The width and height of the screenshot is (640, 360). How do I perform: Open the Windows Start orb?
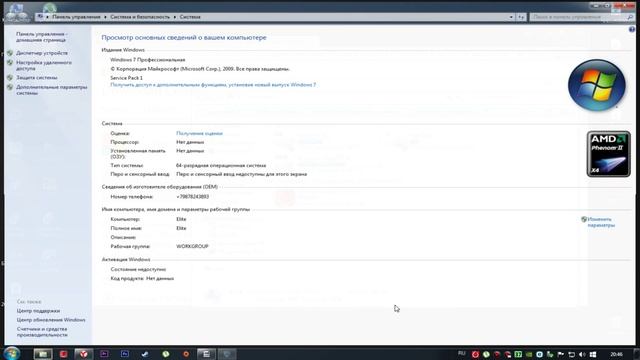pyautogui.click(x=11, y=353)
